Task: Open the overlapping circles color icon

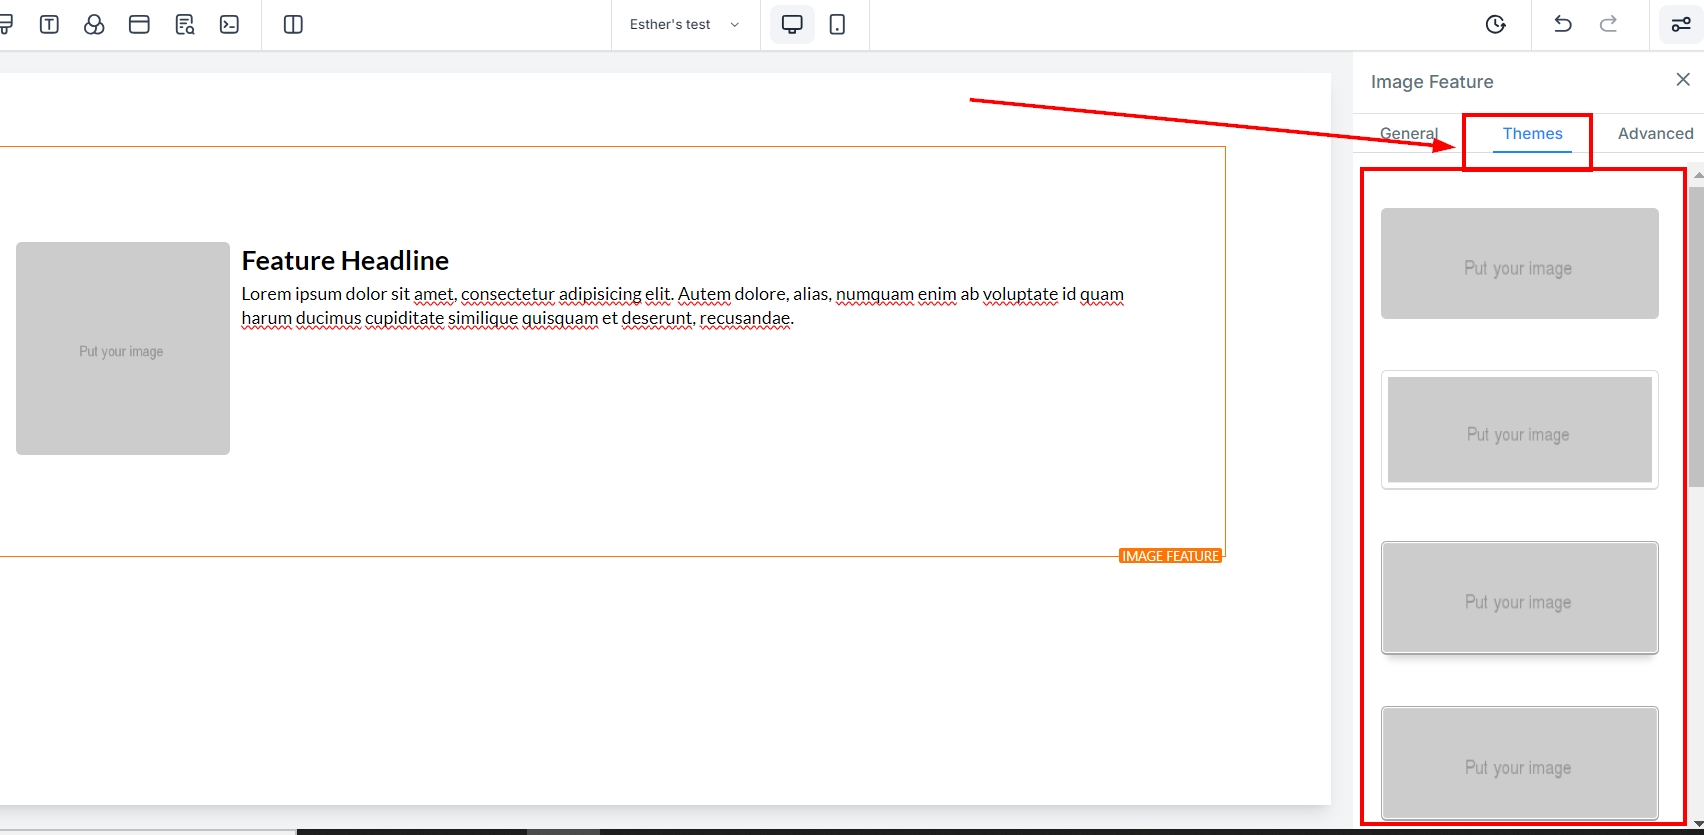Action: [94, 25]
